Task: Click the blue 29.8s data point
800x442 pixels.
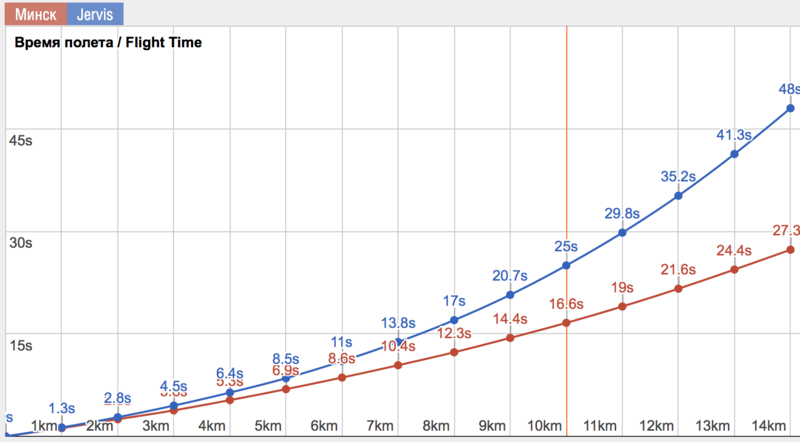Action: (x=622, y=233)
